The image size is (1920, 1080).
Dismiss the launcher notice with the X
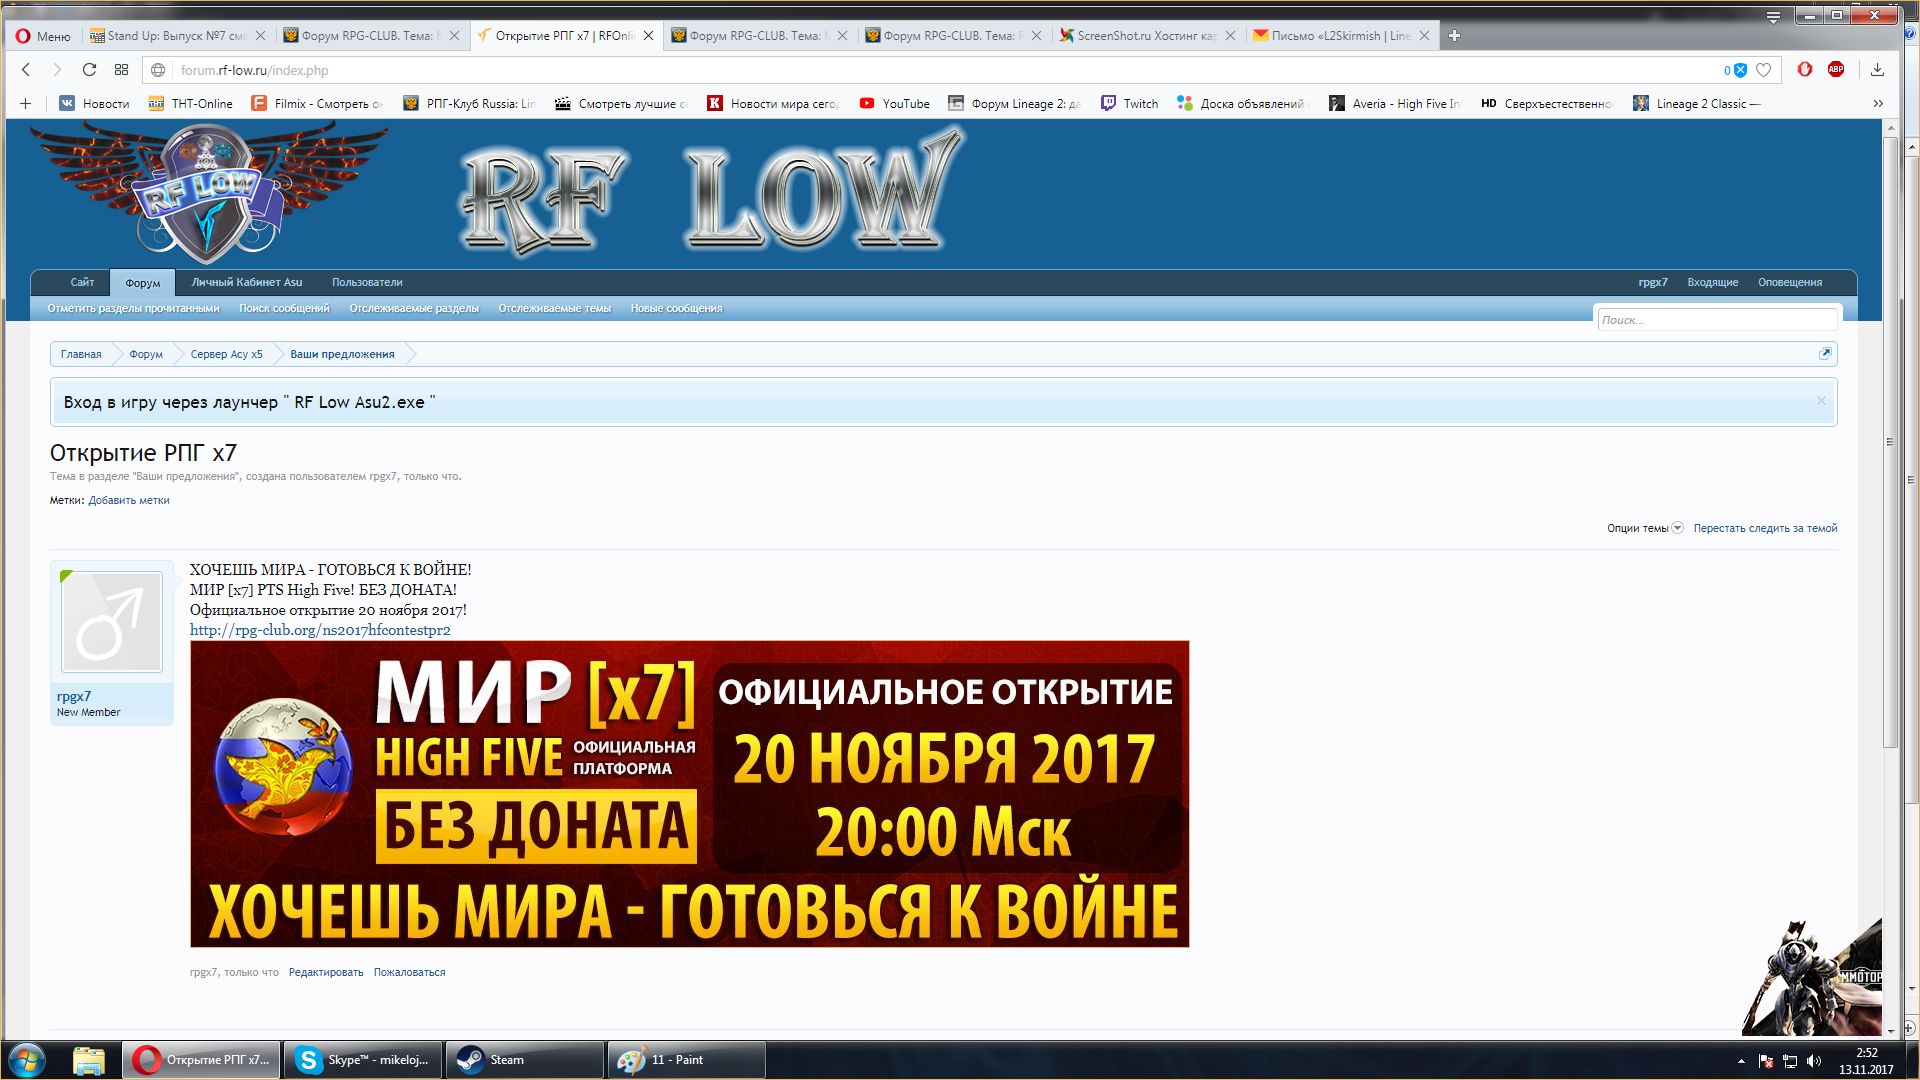click(x=1821, y=401)
